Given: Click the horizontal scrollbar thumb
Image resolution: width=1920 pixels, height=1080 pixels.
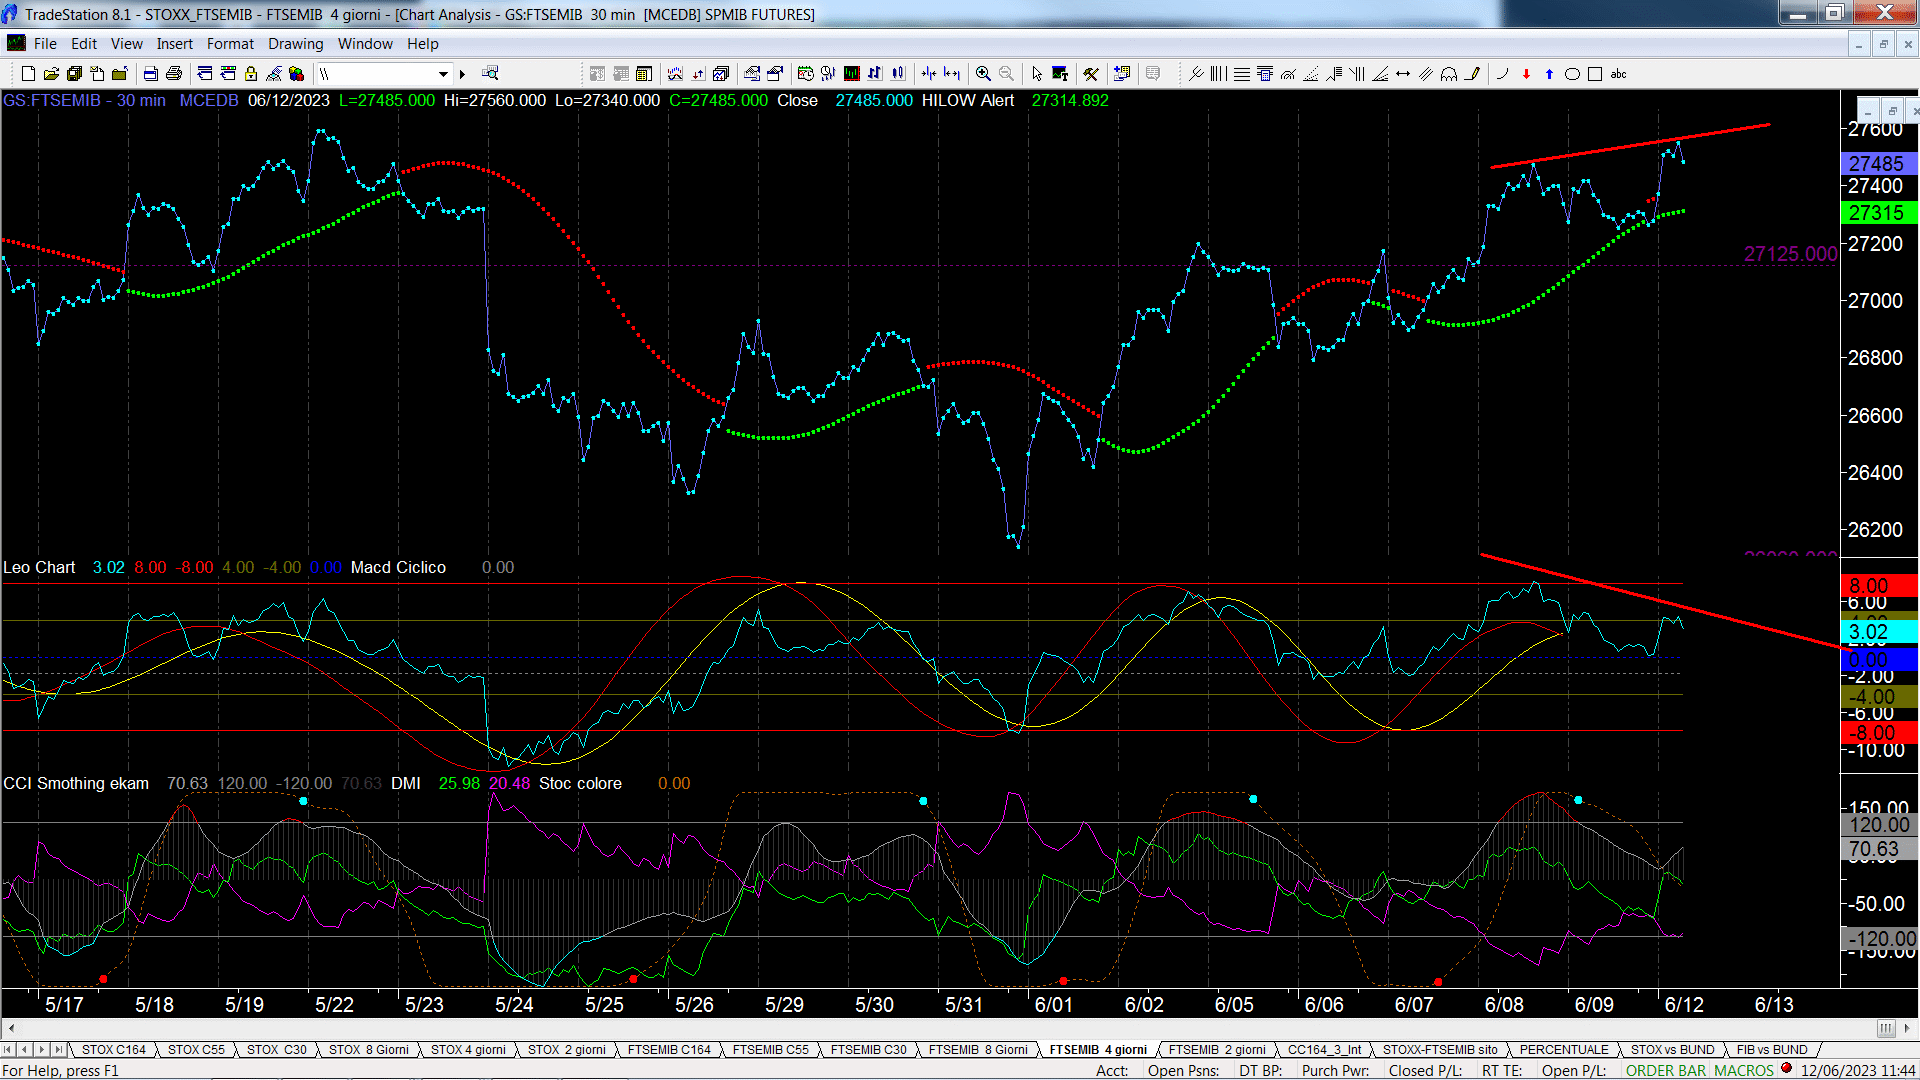Looking at the screenshot, I should [x=1886, y=1028].
